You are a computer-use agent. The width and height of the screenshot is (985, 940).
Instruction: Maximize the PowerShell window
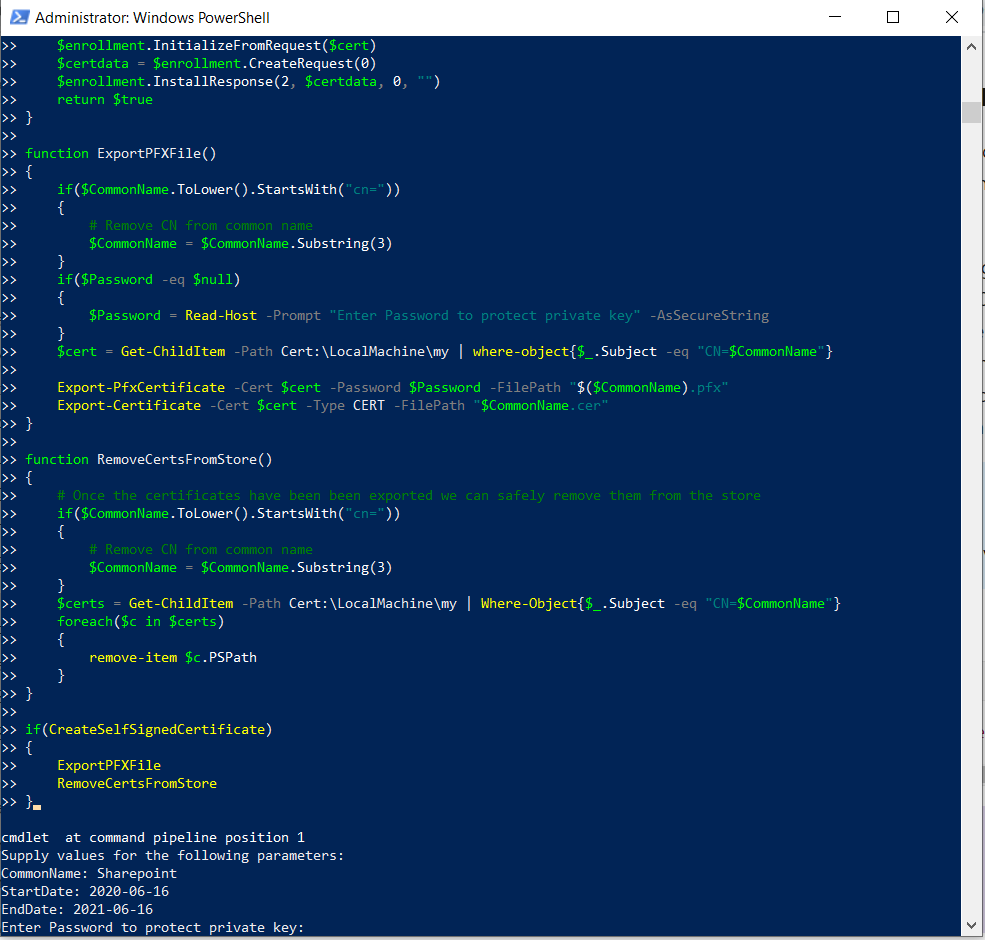tap(893, 17)
